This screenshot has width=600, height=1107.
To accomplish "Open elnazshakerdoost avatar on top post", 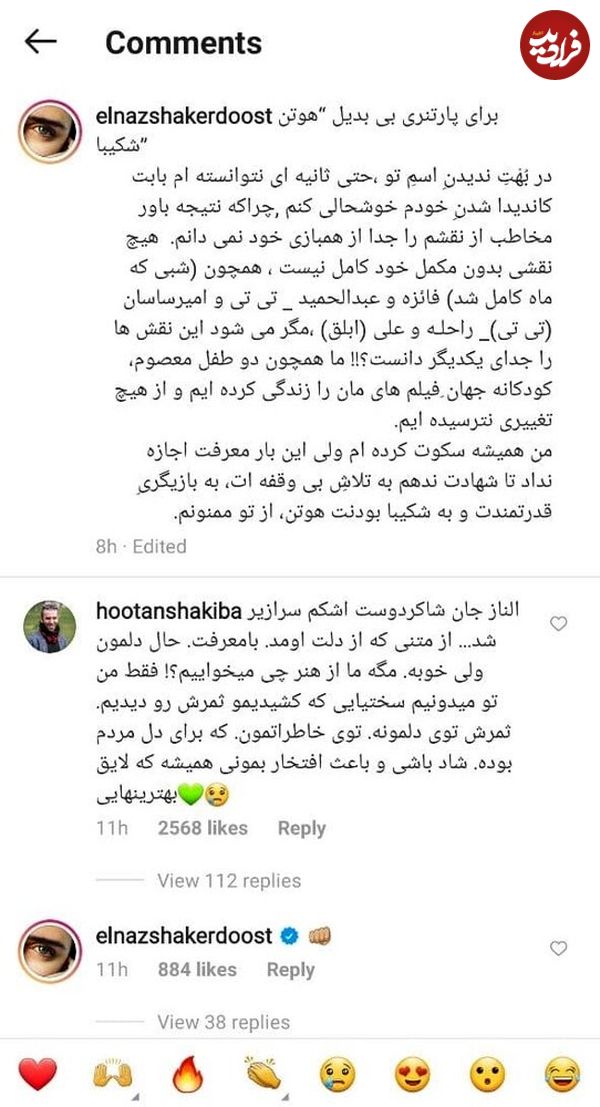I will tap(49, 132).
